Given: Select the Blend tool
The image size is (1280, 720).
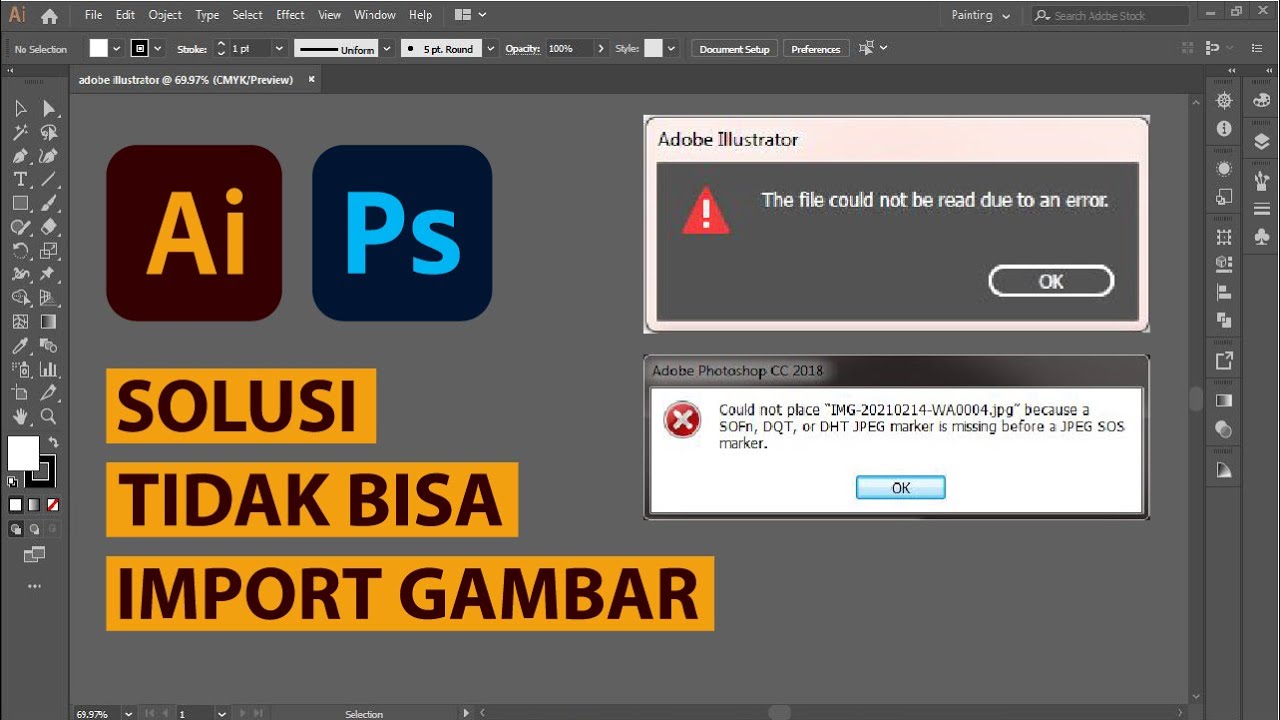Looking at the screenshot, I should coord(48,346).
